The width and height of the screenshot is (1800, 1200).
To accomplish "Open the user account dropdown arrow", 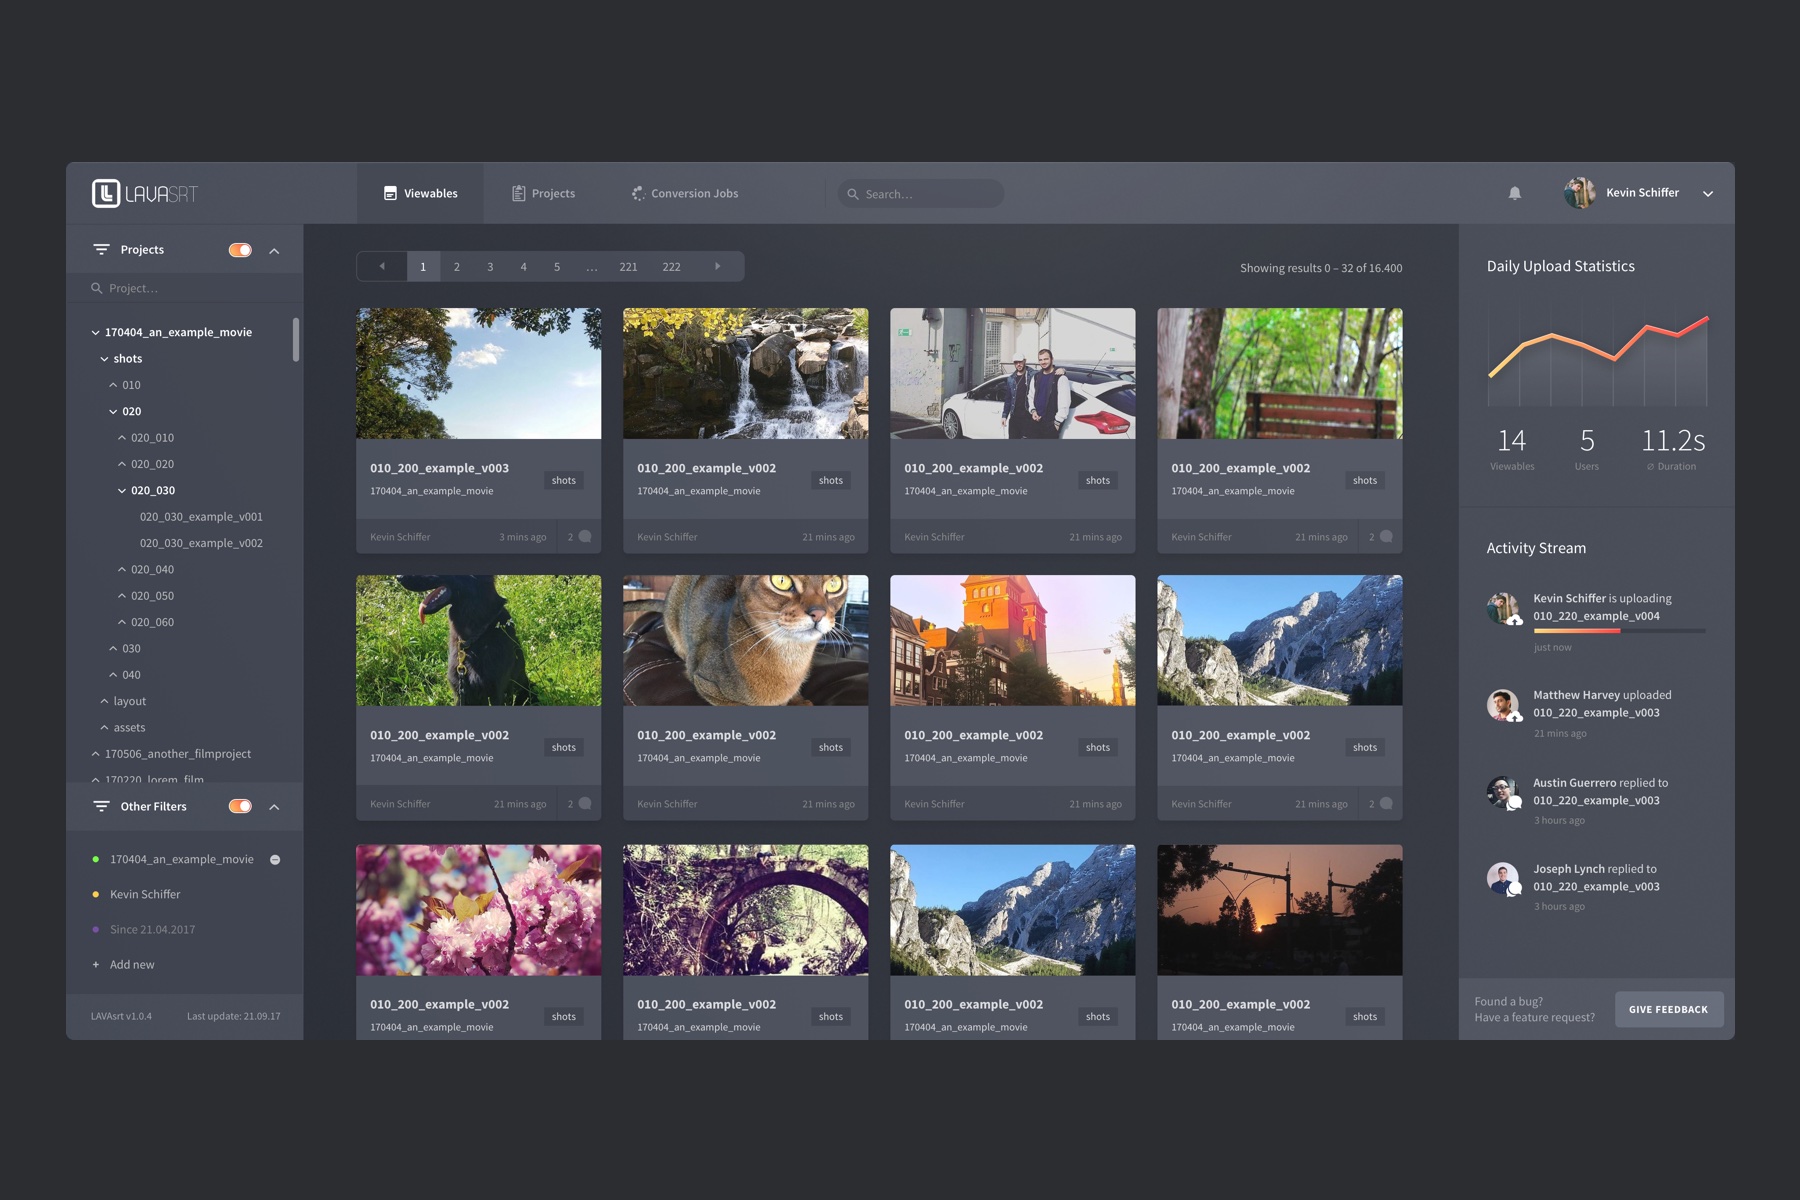I will click(1708, 194).
